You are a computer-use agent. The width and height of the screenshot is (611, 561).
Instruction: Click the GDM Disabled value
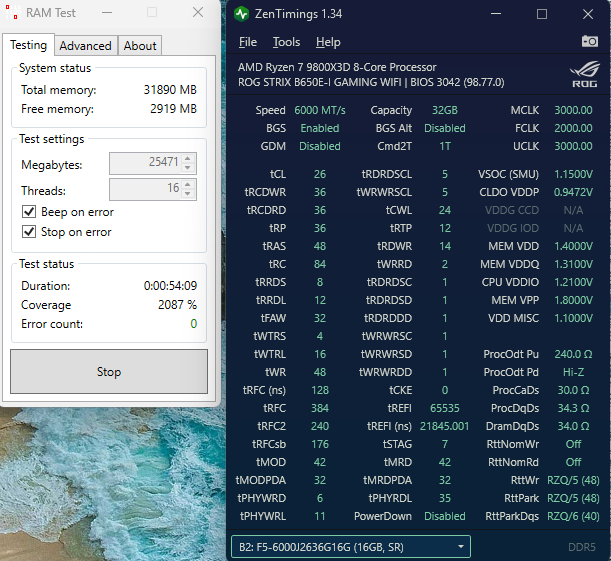tap(320, 146)
